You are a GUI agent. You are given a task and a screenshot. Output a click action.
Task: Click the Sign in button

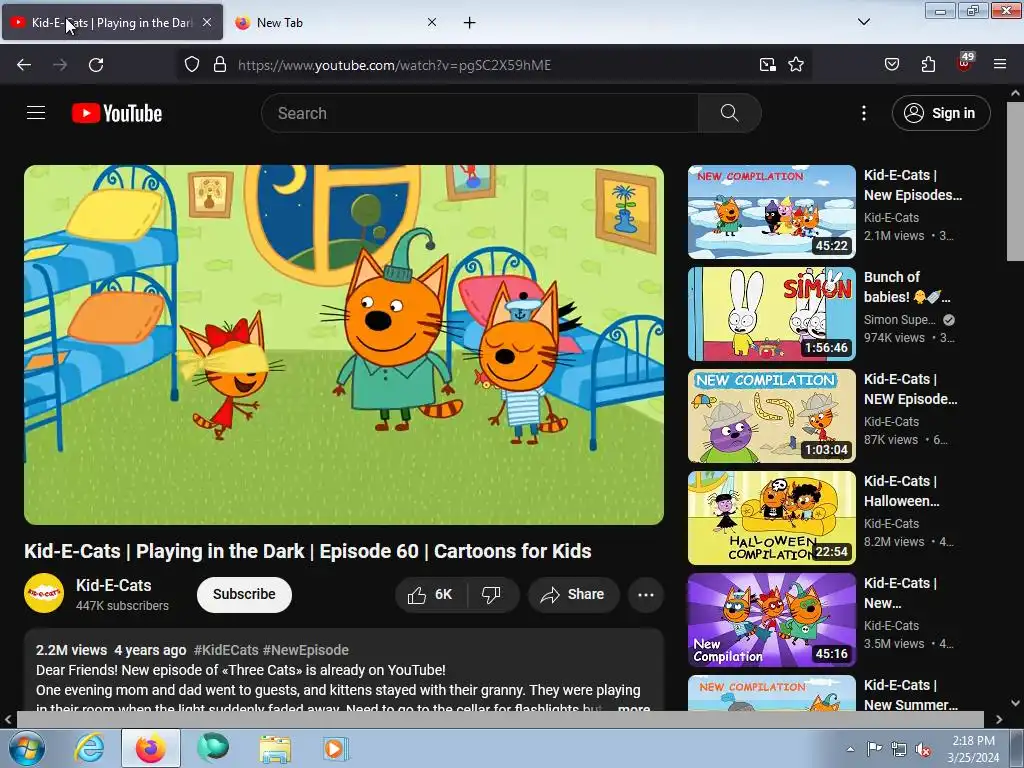(940, 113)
